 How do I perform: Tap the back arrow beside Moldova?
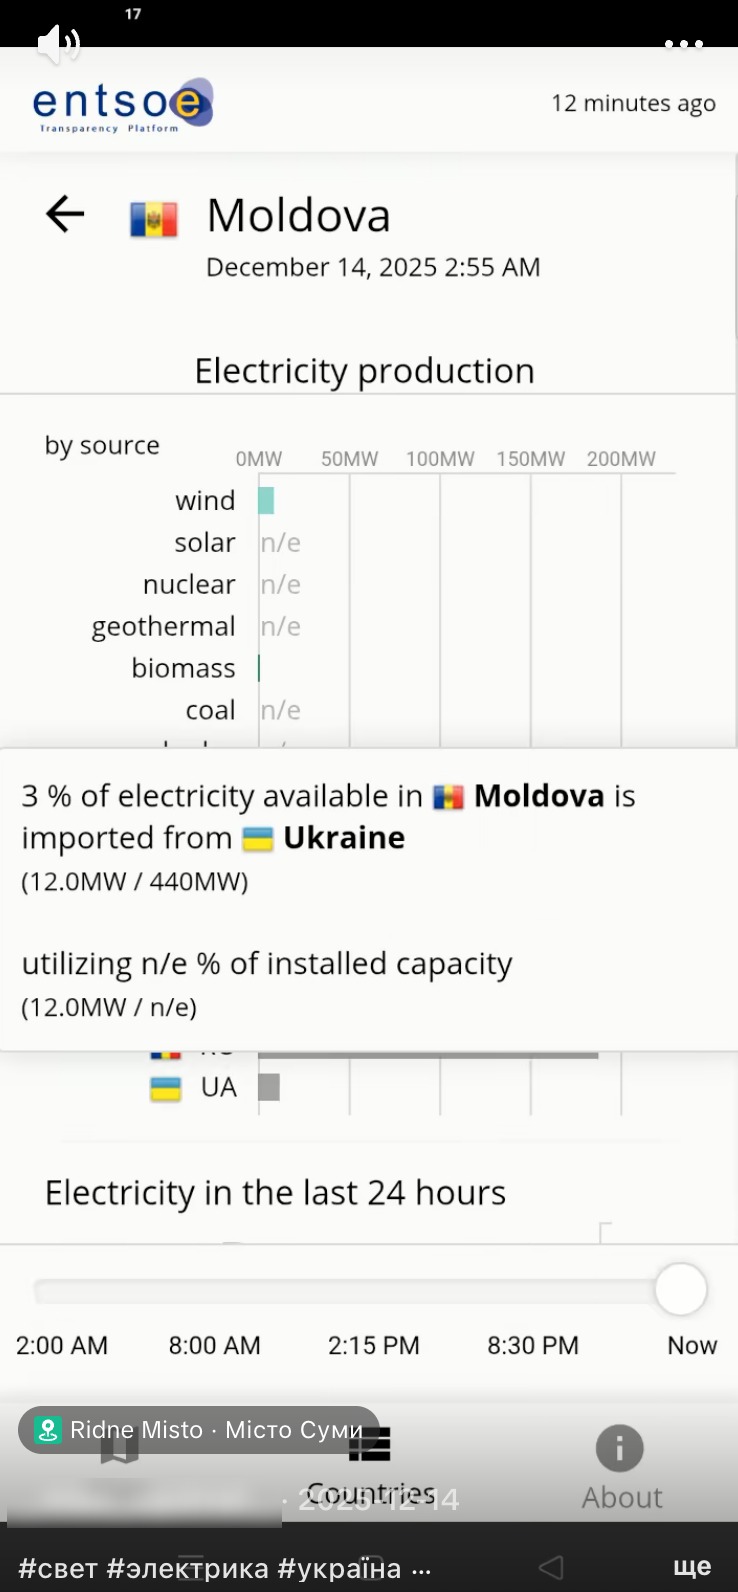pos(65,214)
